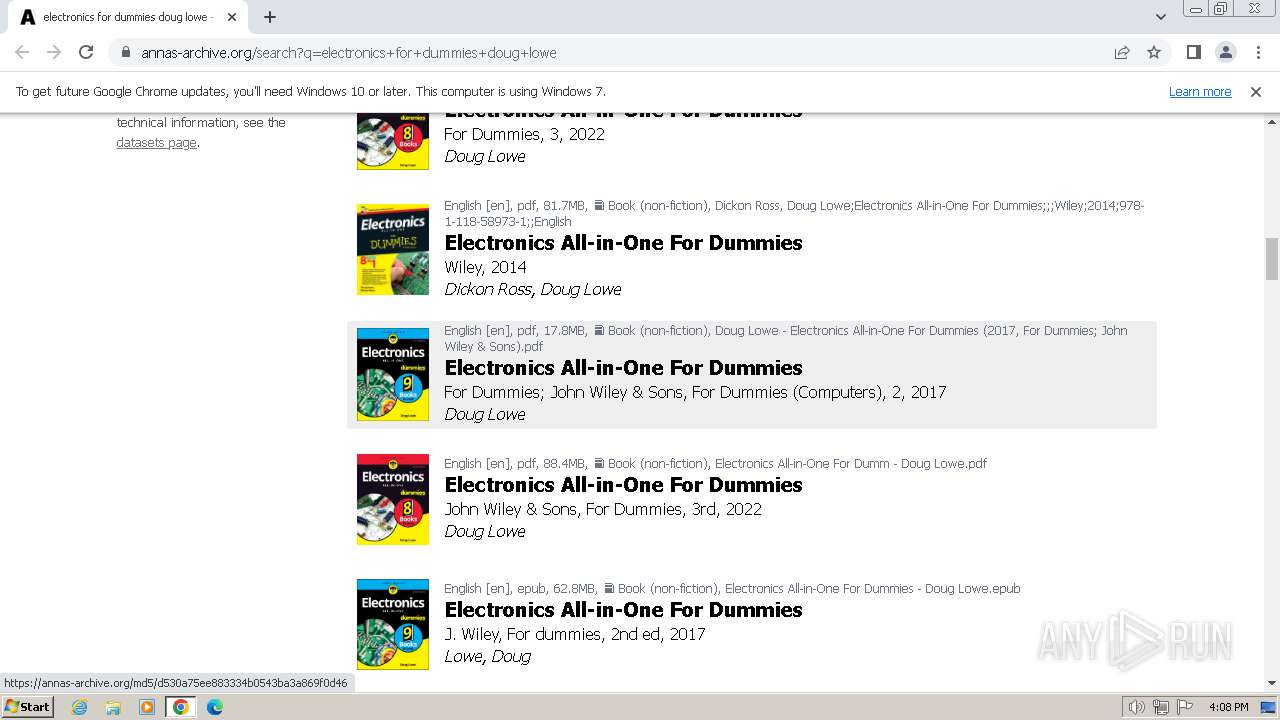Open the File Explorer taskbar icon
1280x720 pixels.
coord(113,707)
